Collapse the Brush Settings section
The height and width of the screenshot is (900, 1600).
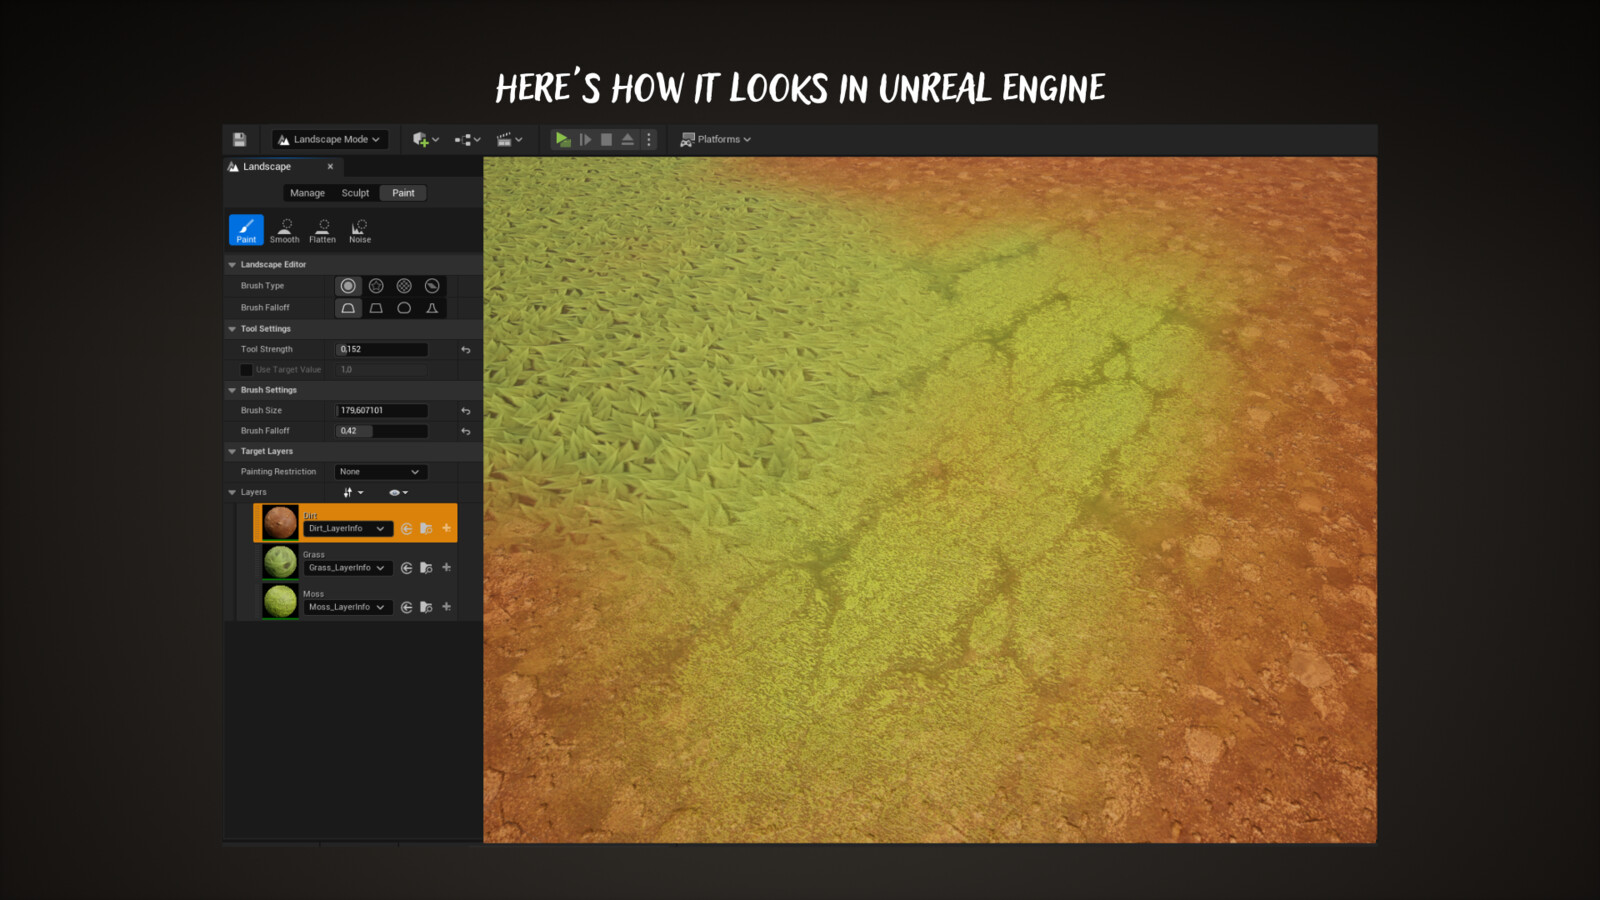[x=232, y=390]
